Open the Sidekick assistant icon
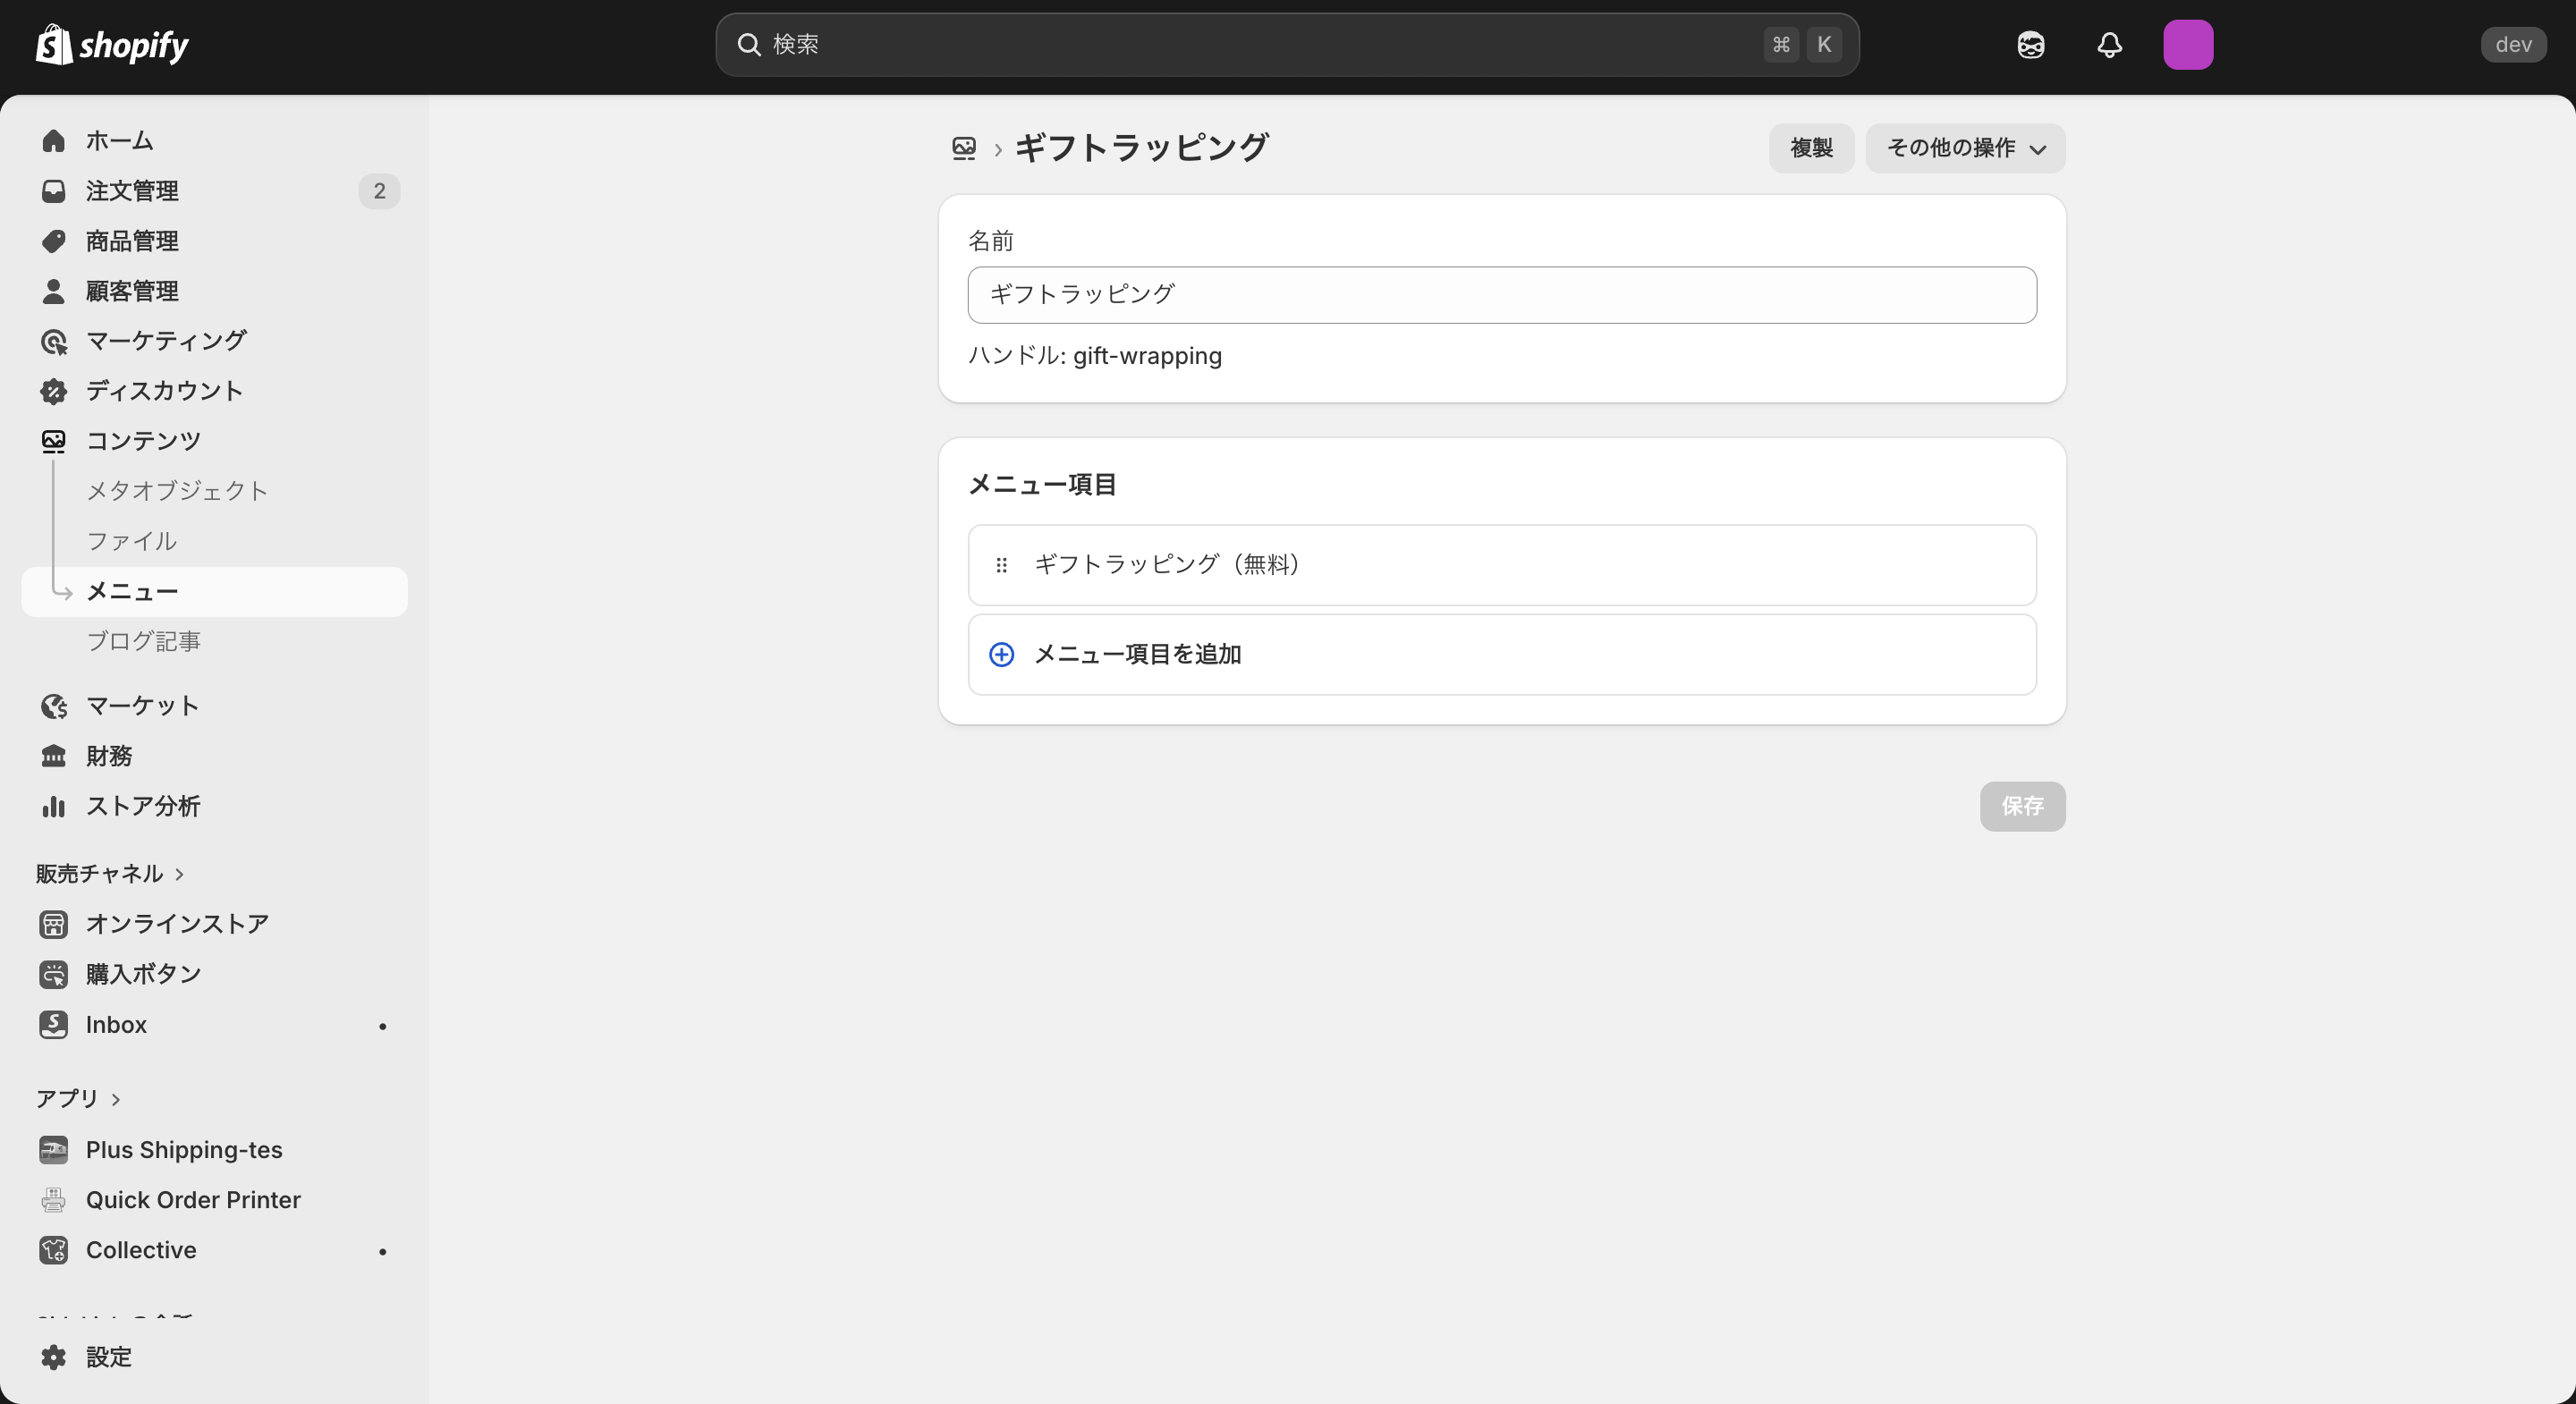Image resolution: width=2576 pixels, height=1404 pixels. [2030, 44]
